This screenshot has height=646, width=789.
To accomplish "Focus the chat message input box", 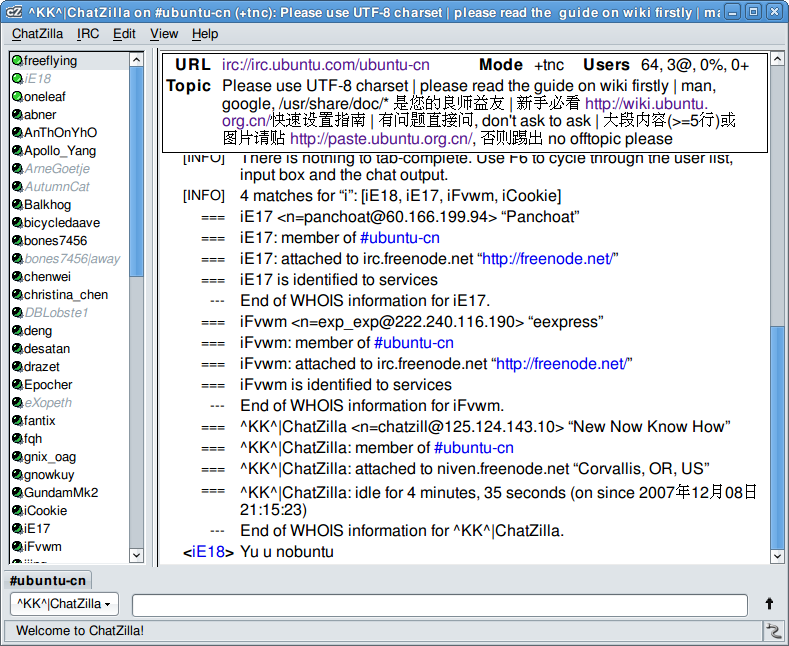I will (440, 604).
